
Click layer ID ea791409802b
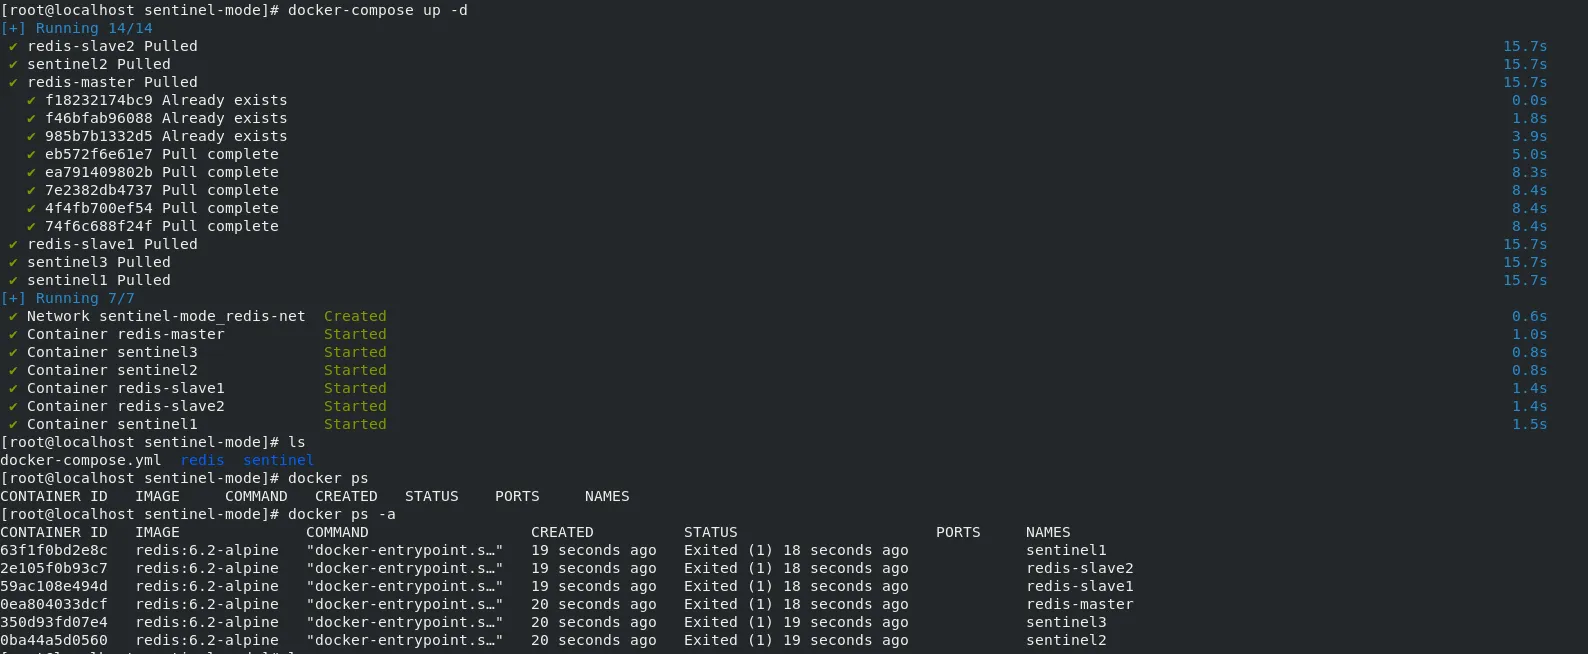99,172
